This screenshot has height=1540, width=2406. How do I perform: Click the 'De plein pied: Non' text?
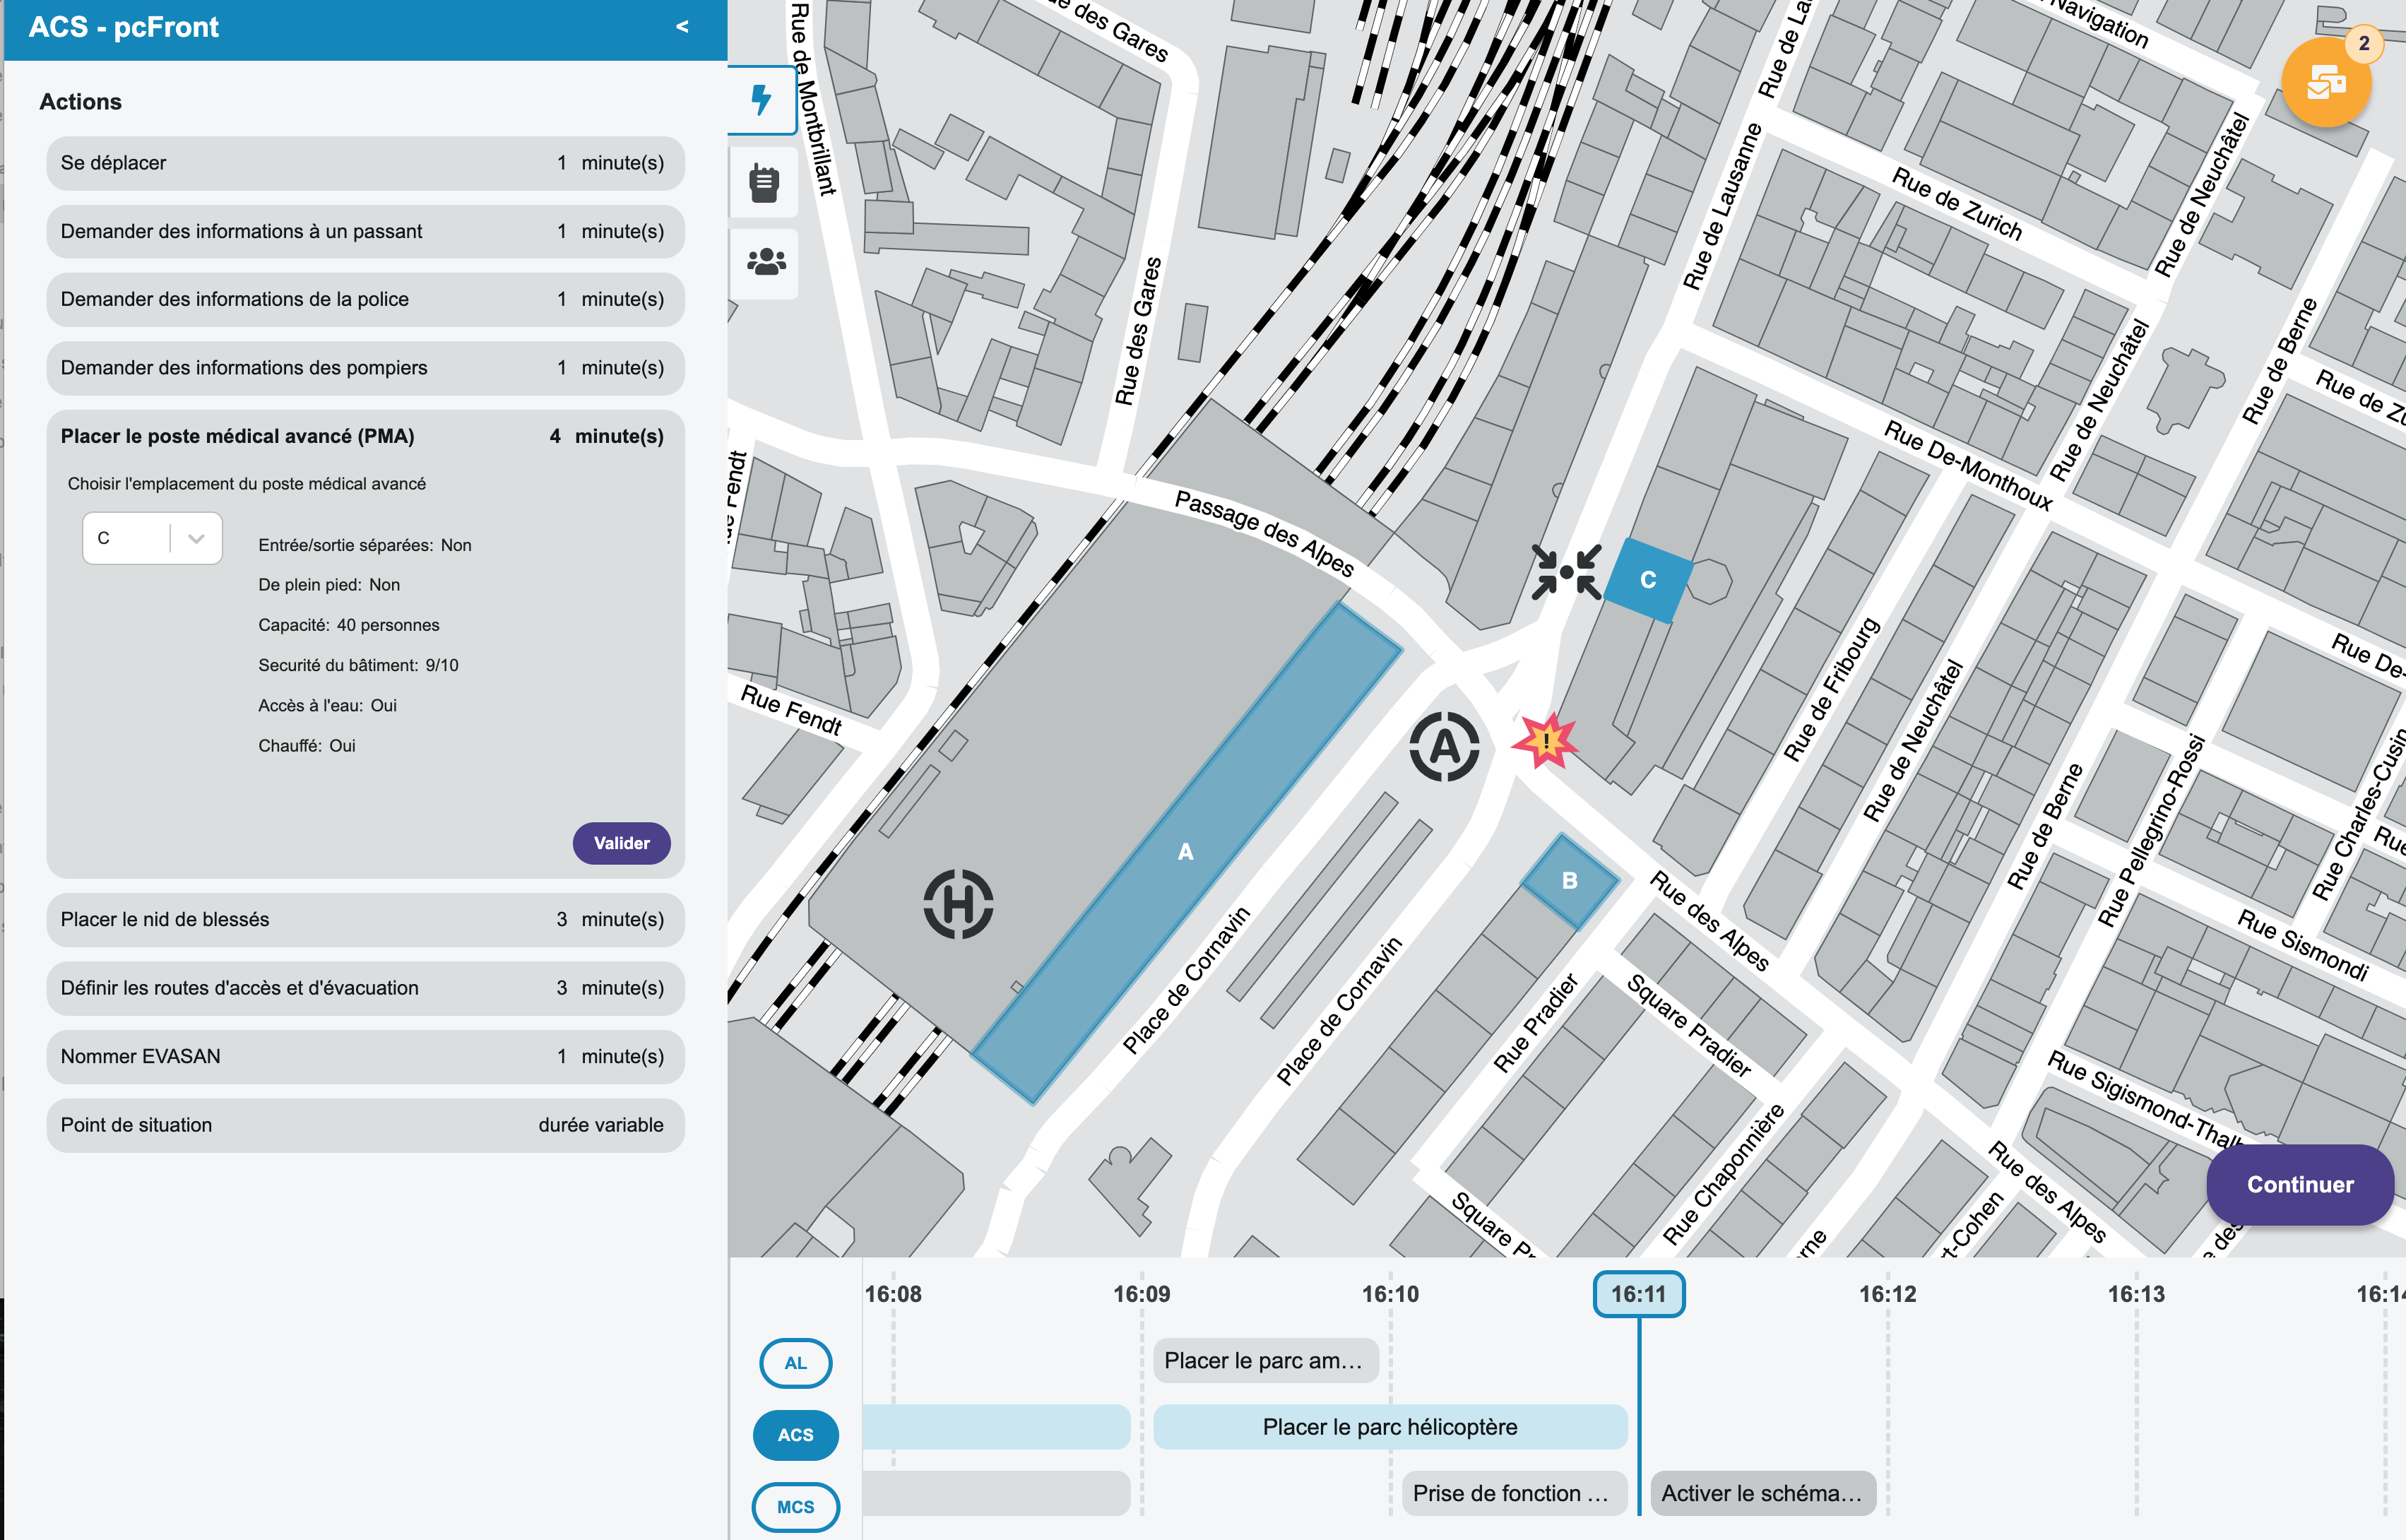pos(329,585)
